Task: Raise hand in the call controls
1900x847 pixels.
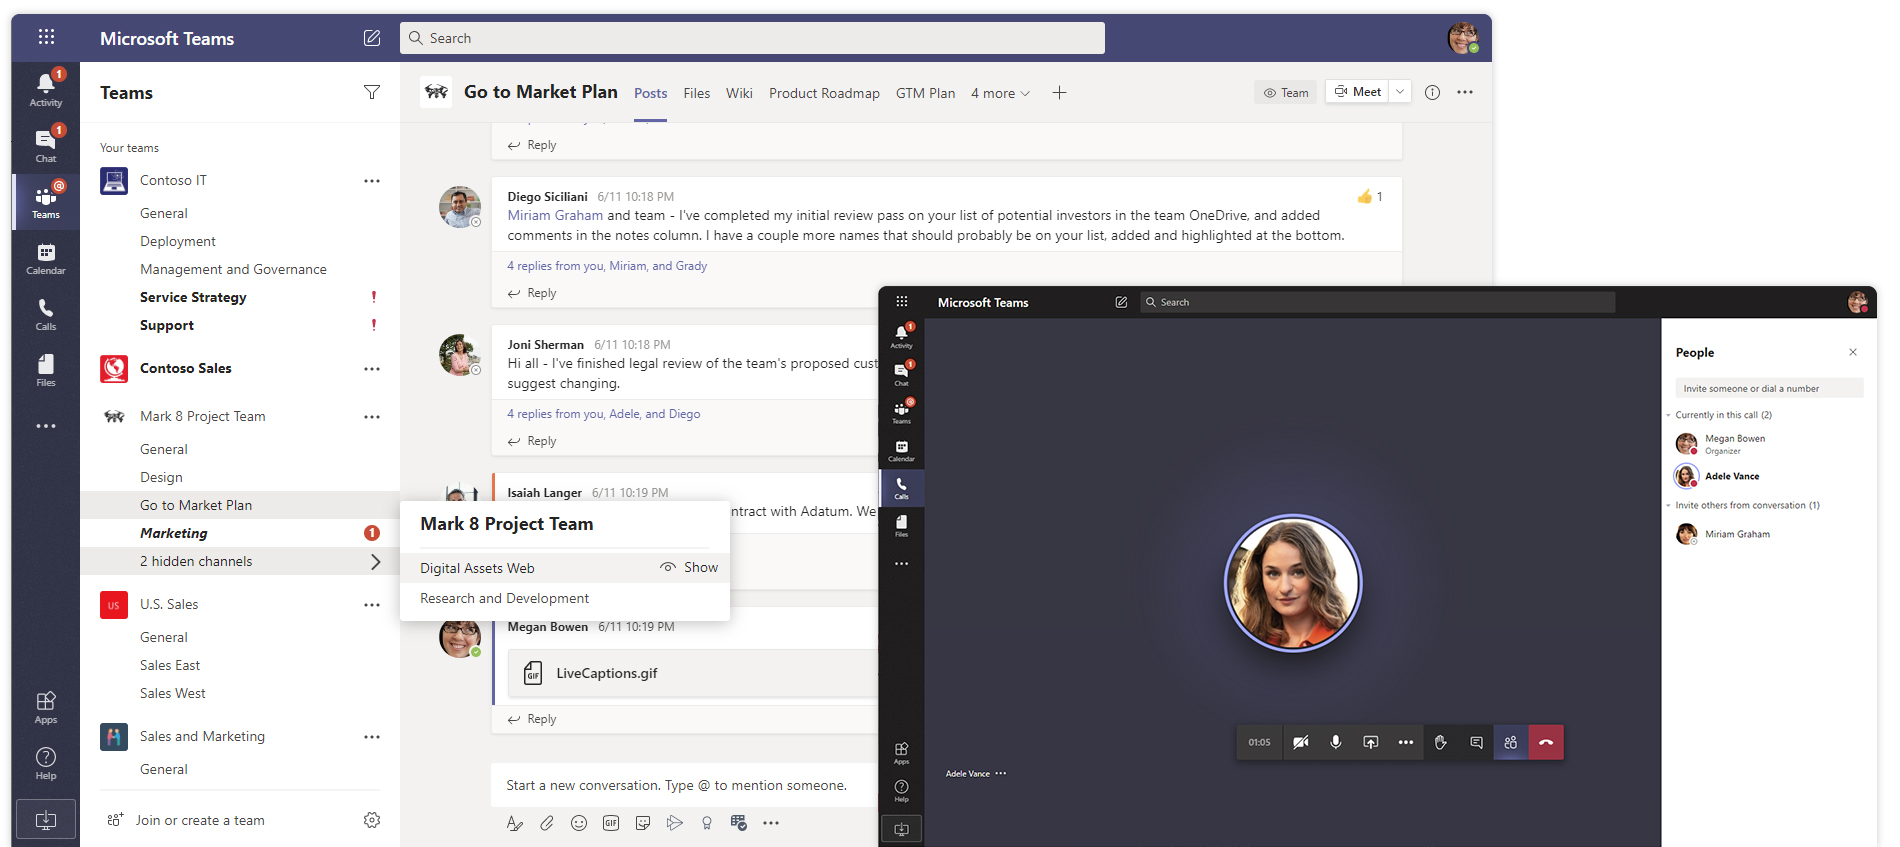Action: 1441,742
